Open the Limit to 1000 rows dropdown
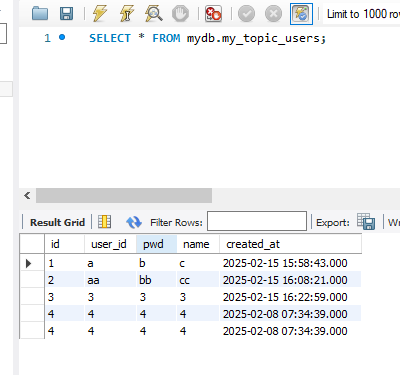Screen dimensions: 400x375 (x=362, y=14)
